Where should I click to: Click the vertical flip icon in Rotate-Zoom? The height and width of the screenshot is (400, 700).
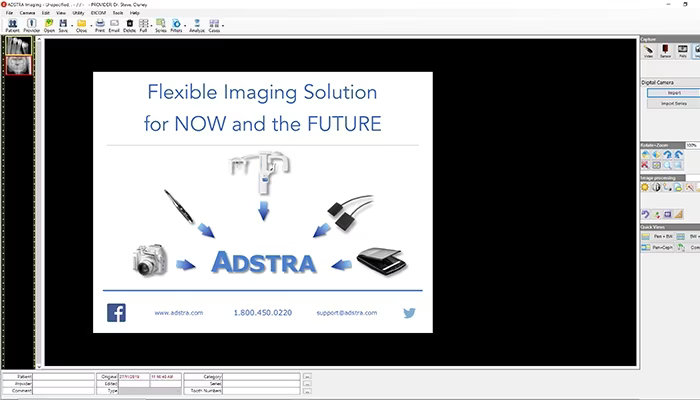(x=646, y=154)
